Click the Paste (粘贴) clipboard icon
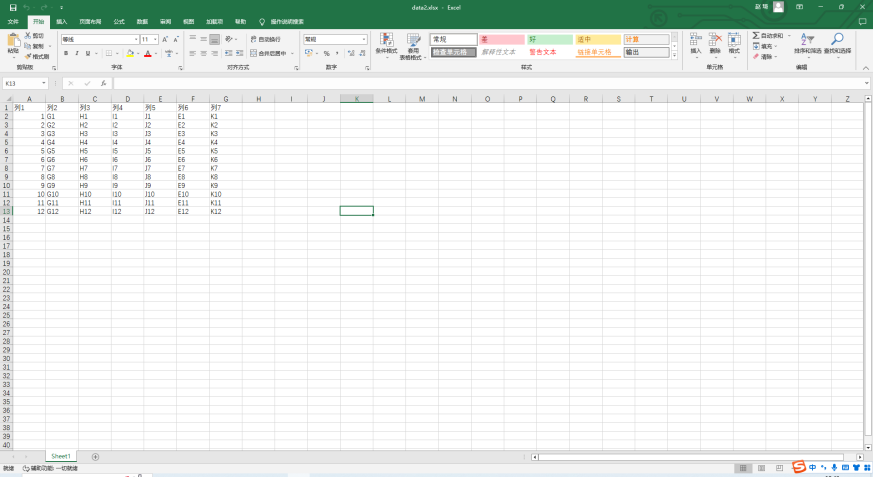 point(13,41)
